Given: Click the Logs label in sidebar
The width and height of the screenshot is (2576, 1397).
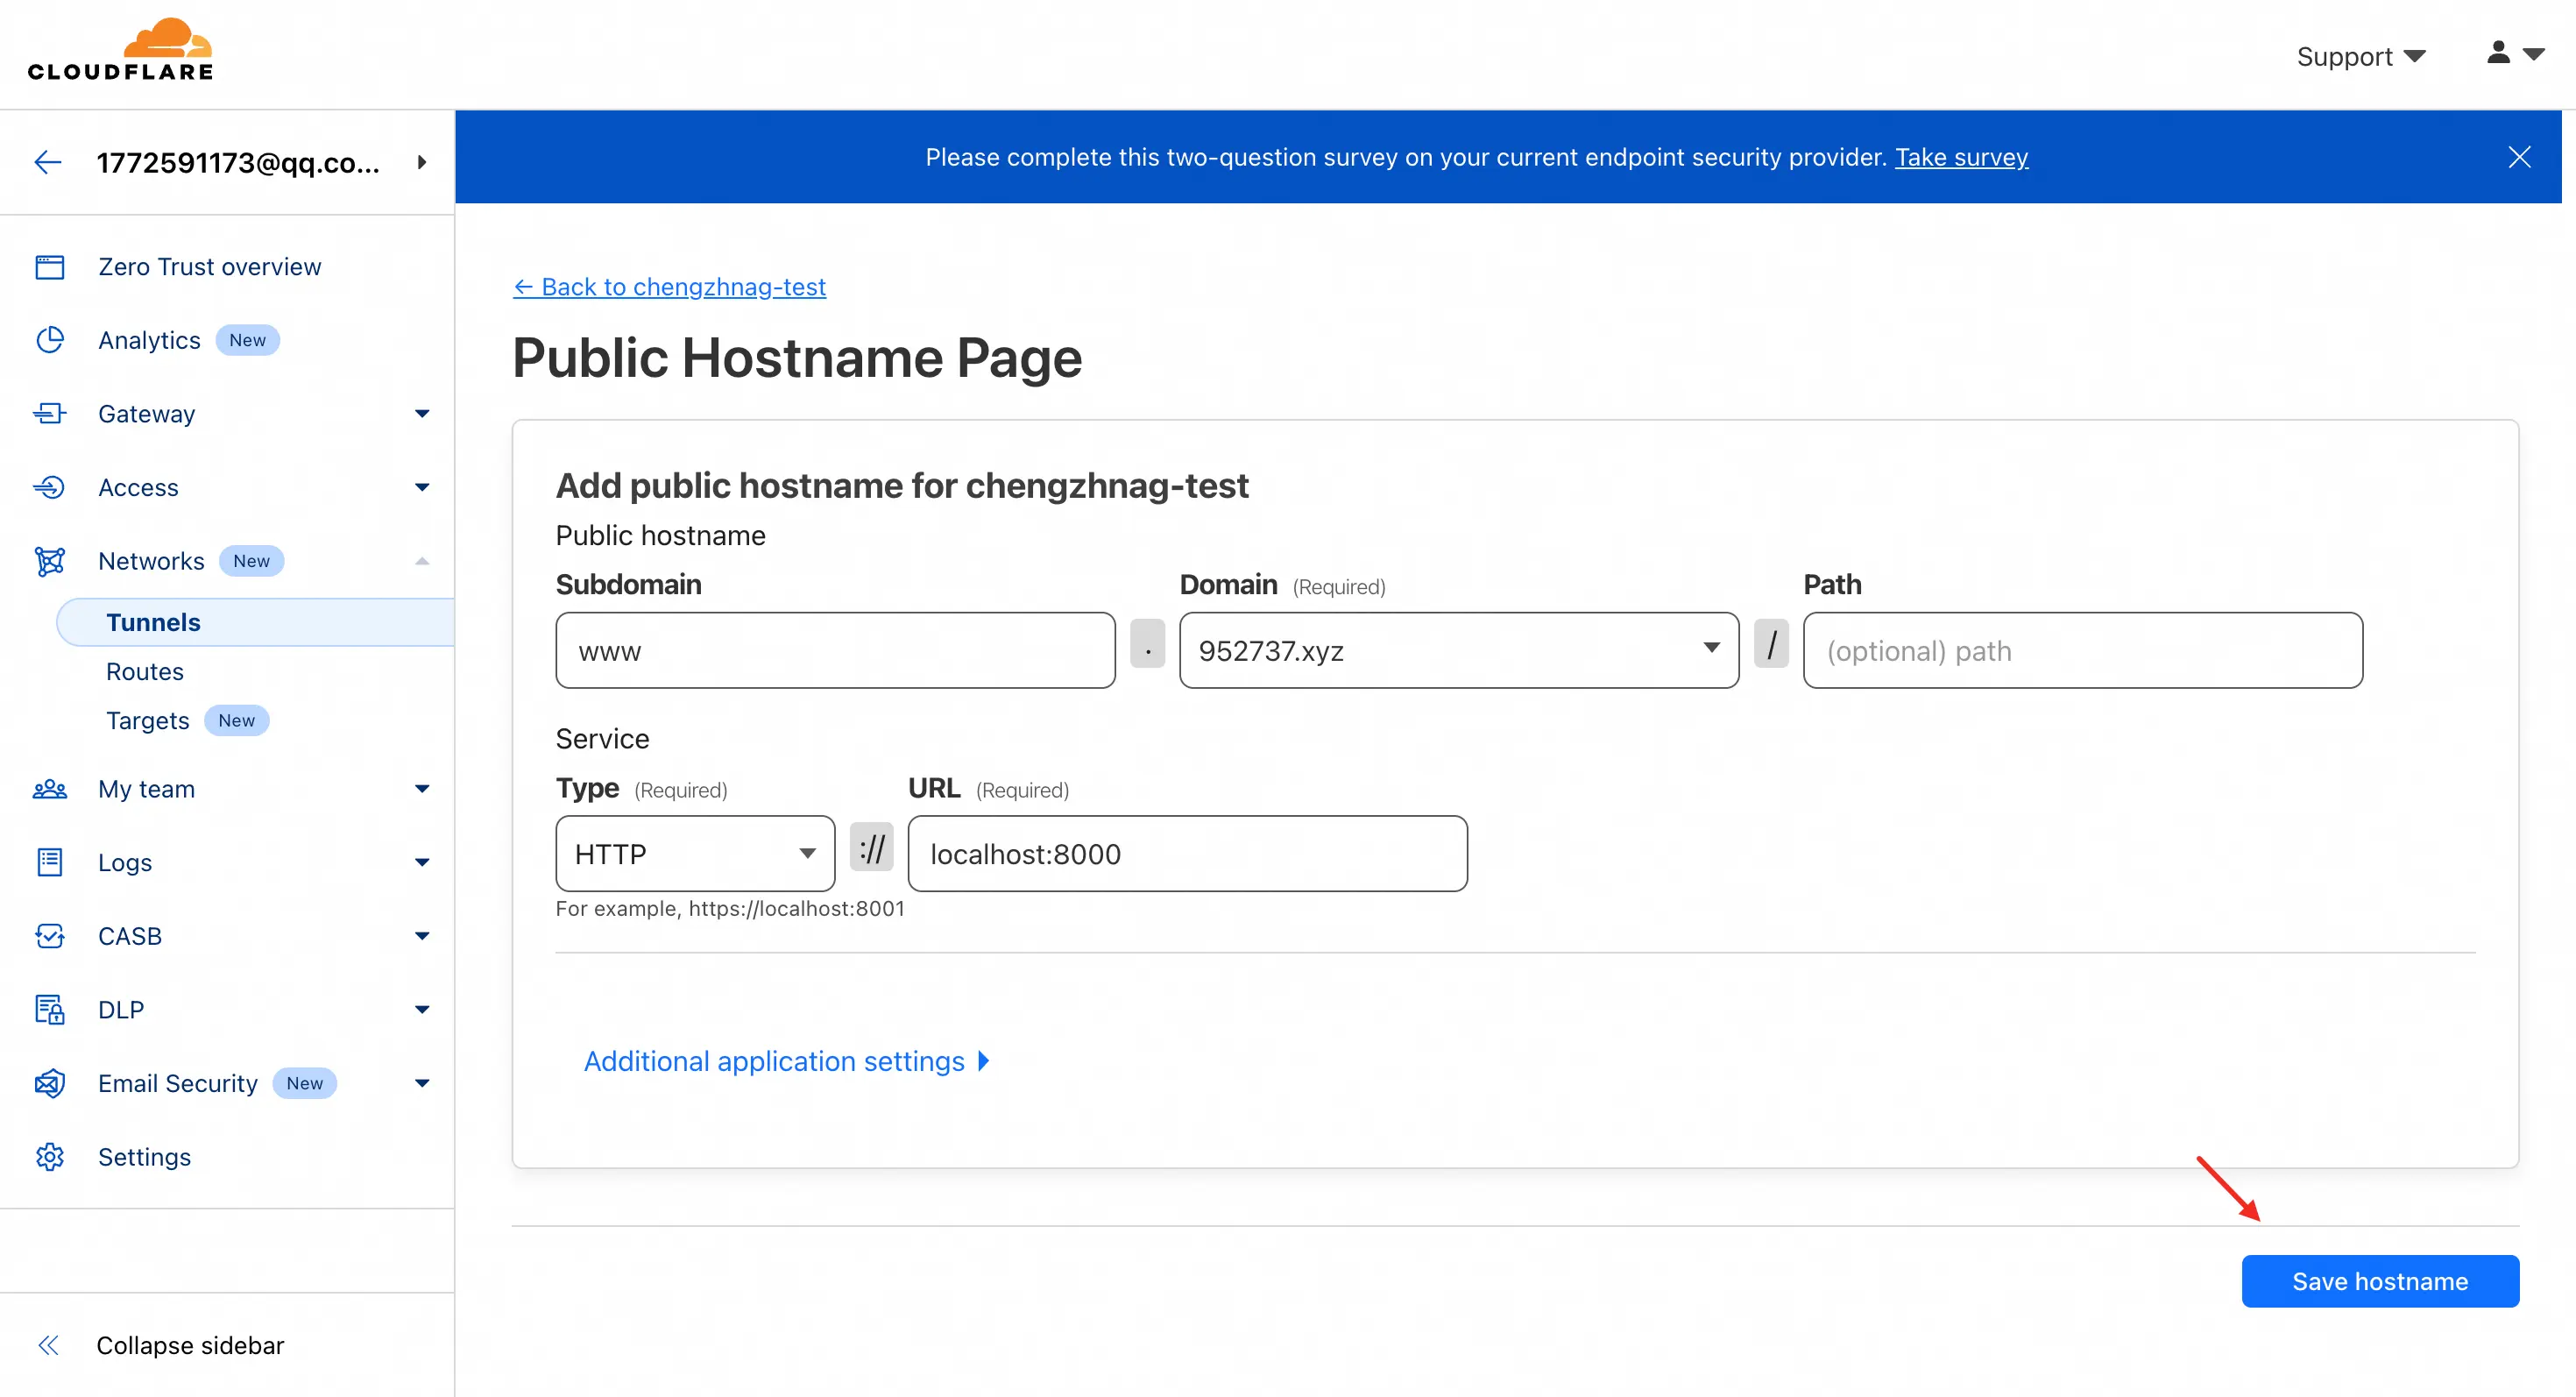Looking at the screenshot, I should coord(125,862).
